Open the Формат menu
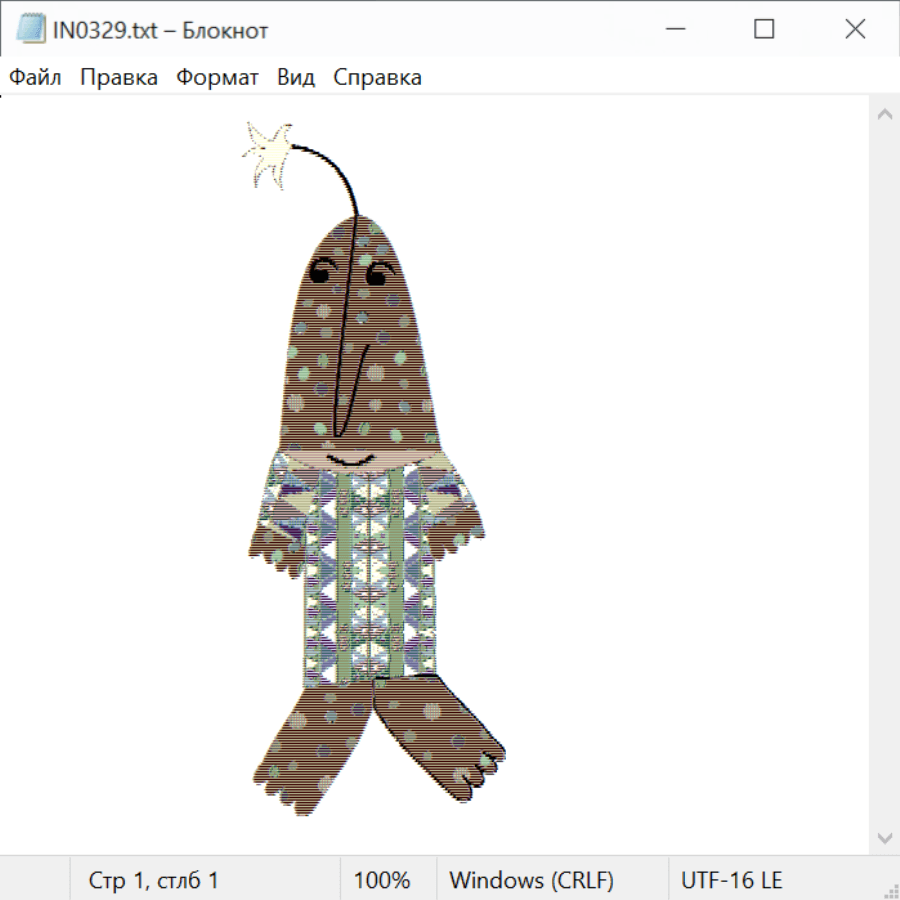The width and height of the screenshot is (900, 900). 217,78
